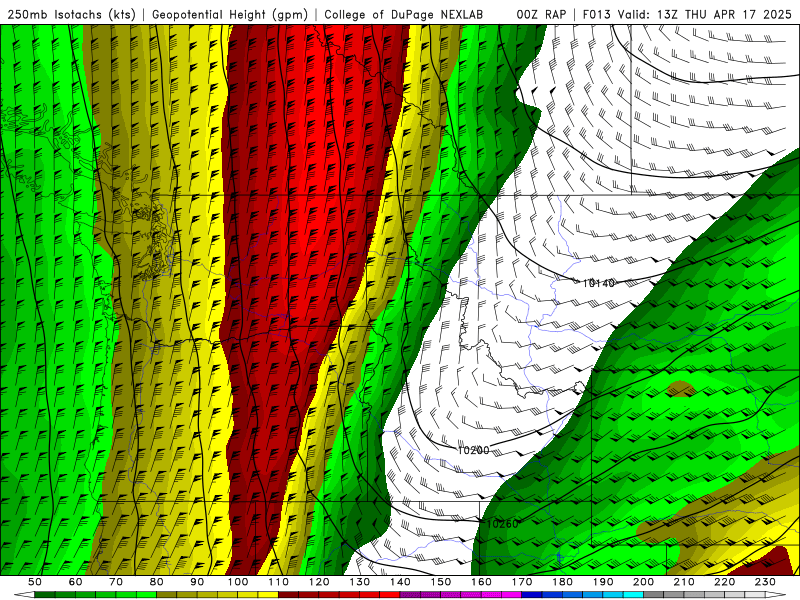Click the cyan swatch just left of 200
Viewport: 800px width, 600px height.
tap(634, 595)
